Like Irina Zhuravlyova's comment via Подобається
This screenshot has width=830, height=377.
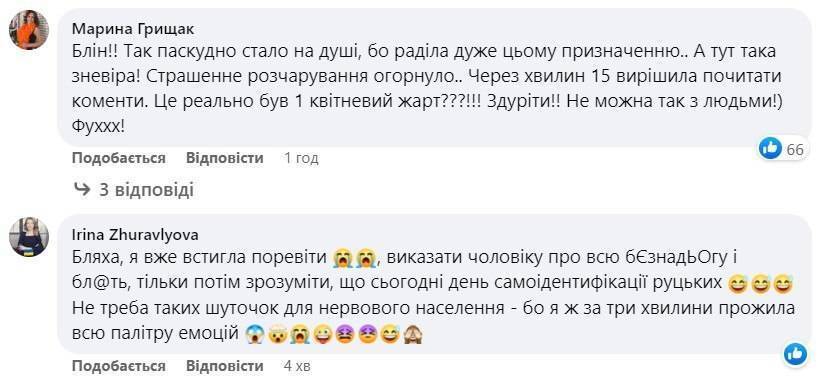[119, 366]
